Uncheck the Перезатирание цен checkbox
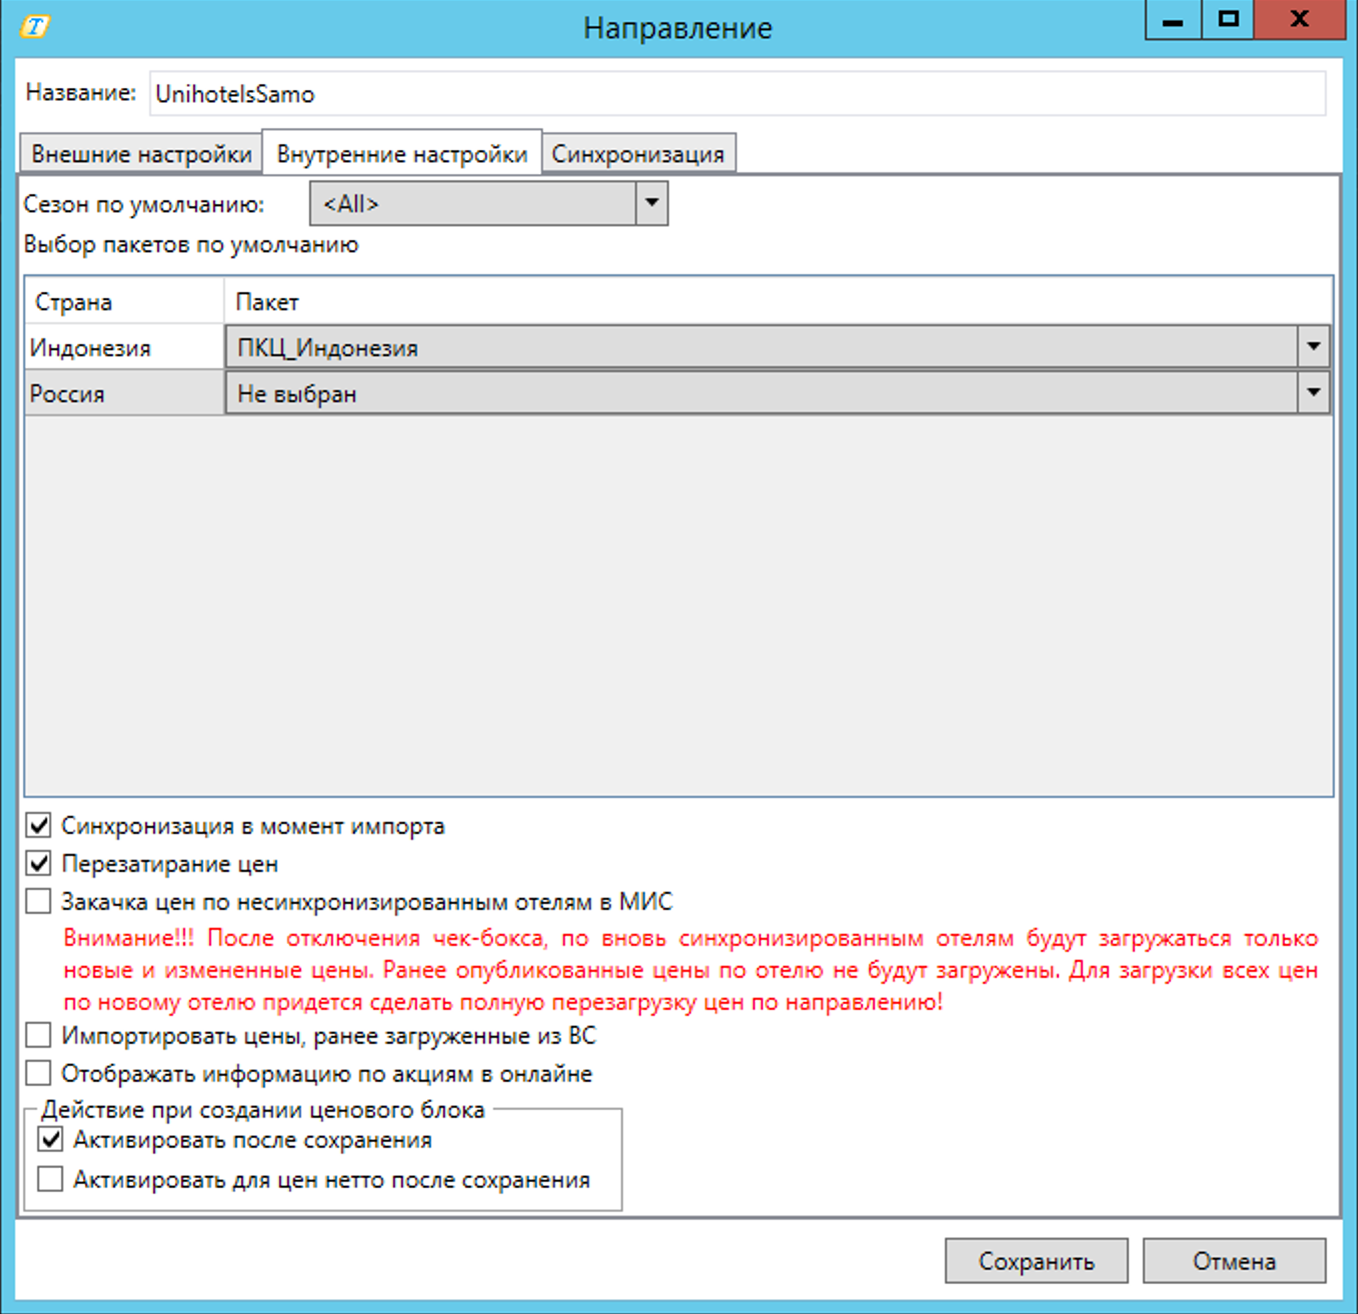This screenshot has height=1314, width=1358. [39, 864]
